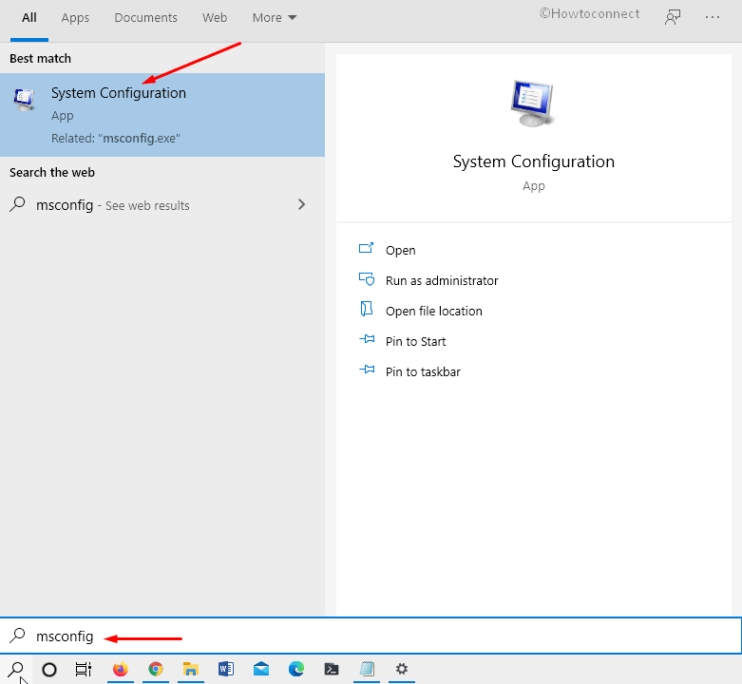This screenshot has width=742, height=684.
Task: Click Run as administrator
Action: point(442,281)
